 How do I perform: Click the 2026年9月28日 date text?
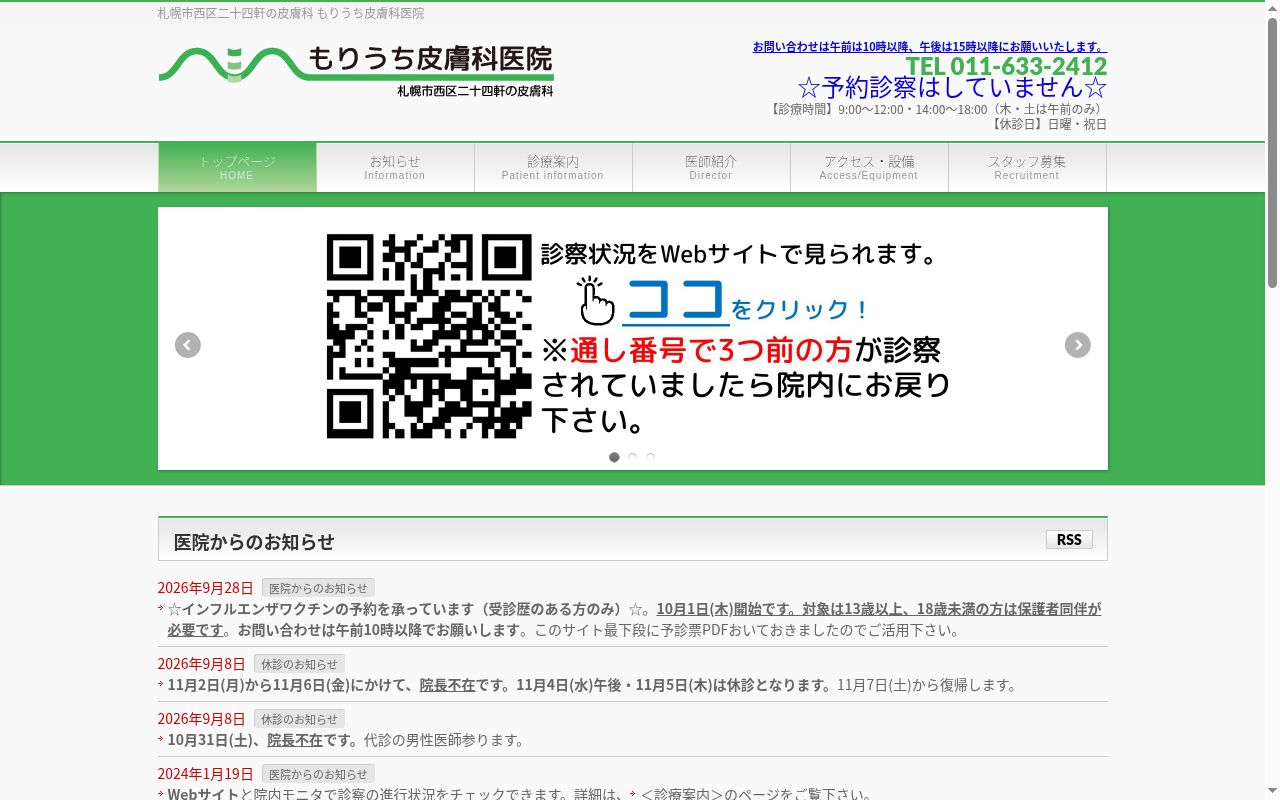click(x=206, y=588)
